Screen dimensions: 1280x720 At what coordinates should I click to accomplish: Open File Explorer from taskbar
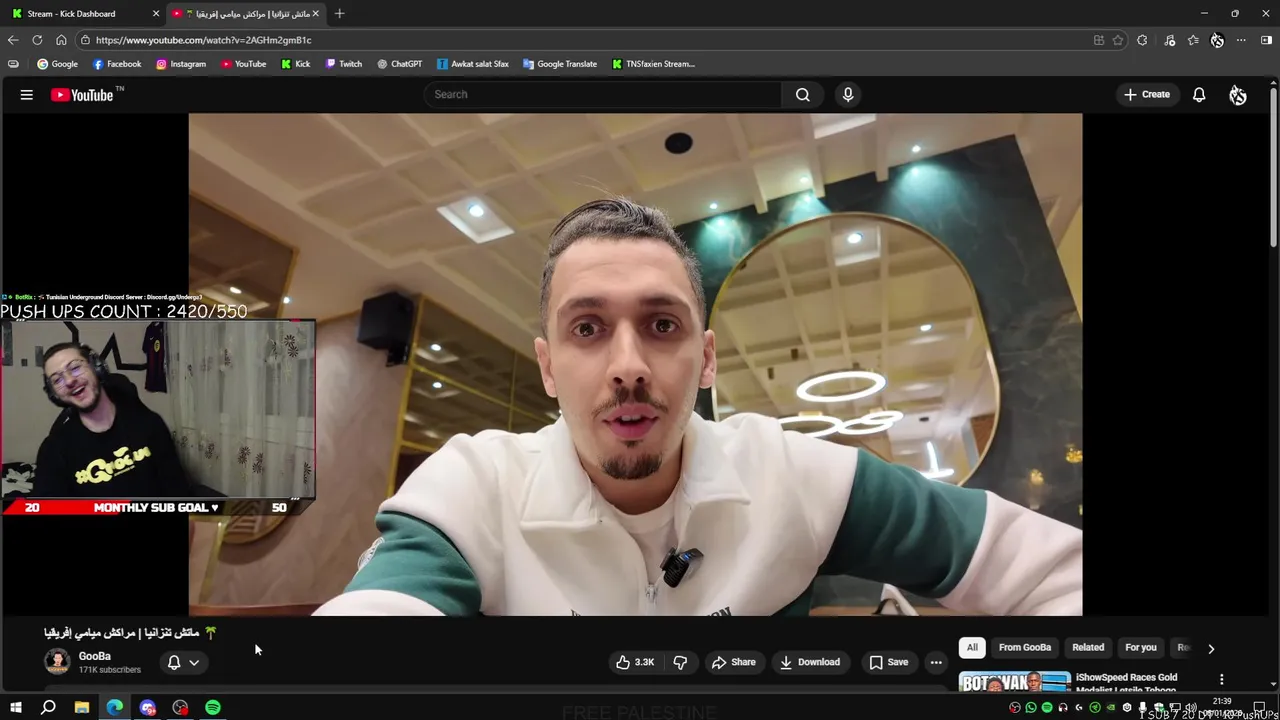click(82, 708)
